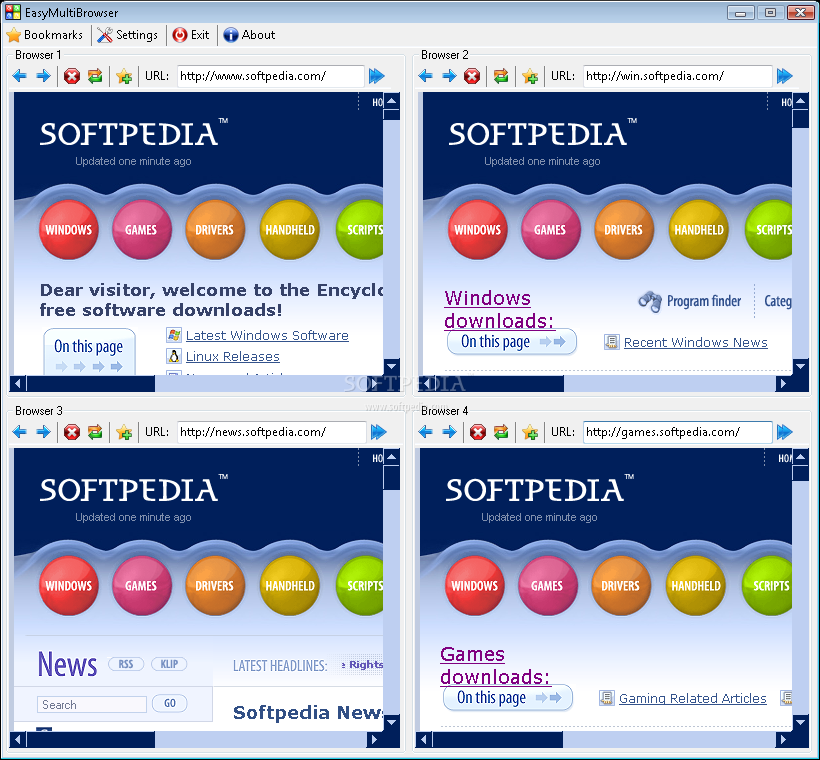The height and width of the screenshot is (760, 820).
Task: Click On this page button in Browser 4
Action: tap(508, 698)
